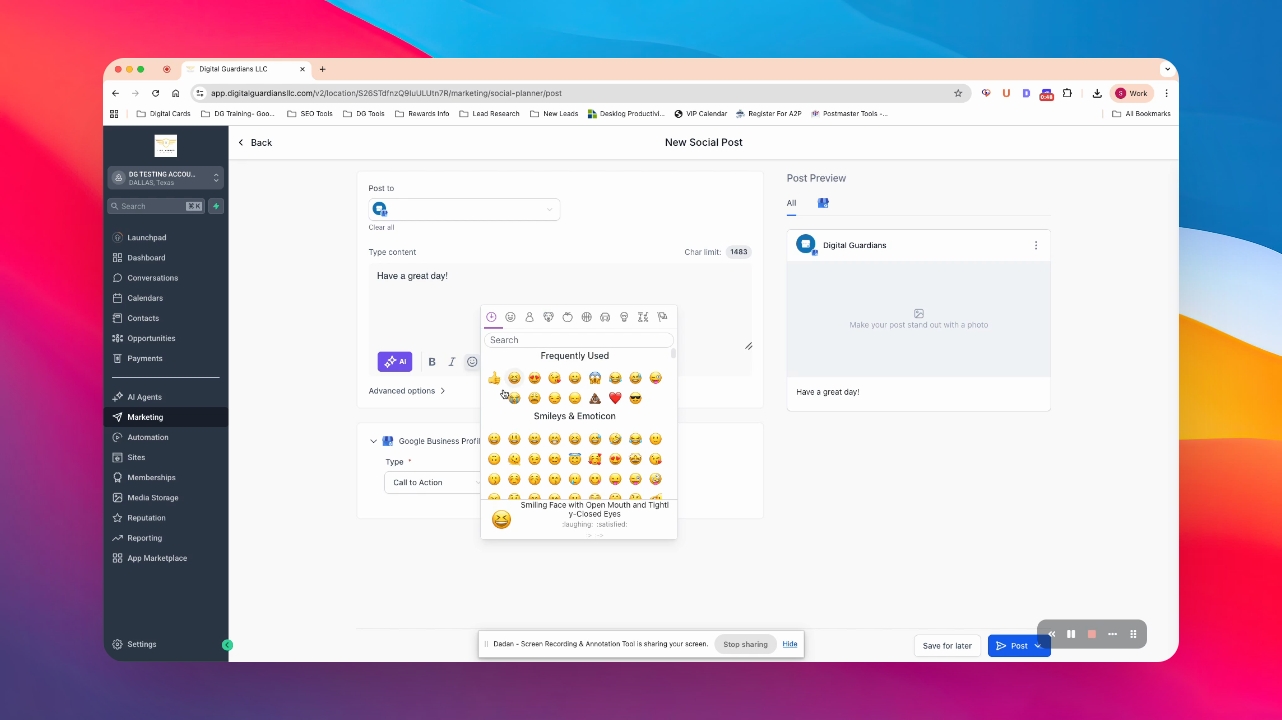Viewport: 1282px width, 720px height.
Task: Toggle bold text formatting
Action: pos(432,362)
